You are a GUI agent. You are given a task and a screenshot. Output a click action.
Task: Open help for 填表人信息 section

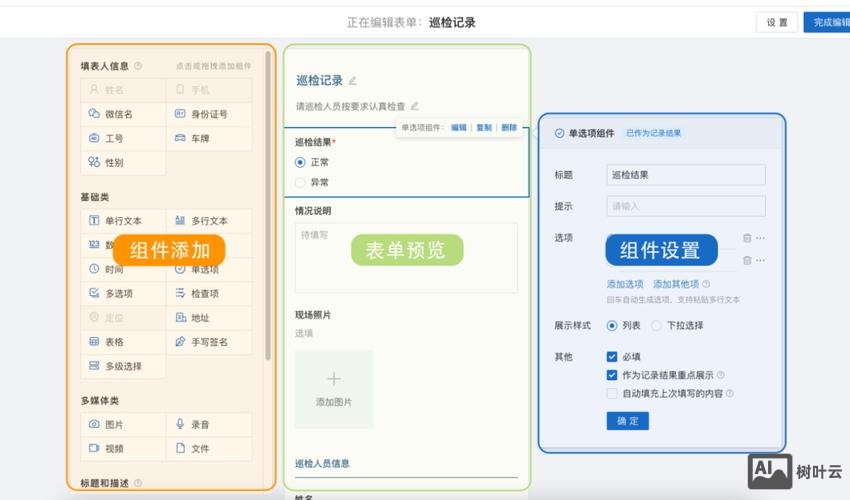(x=138, y=66)
